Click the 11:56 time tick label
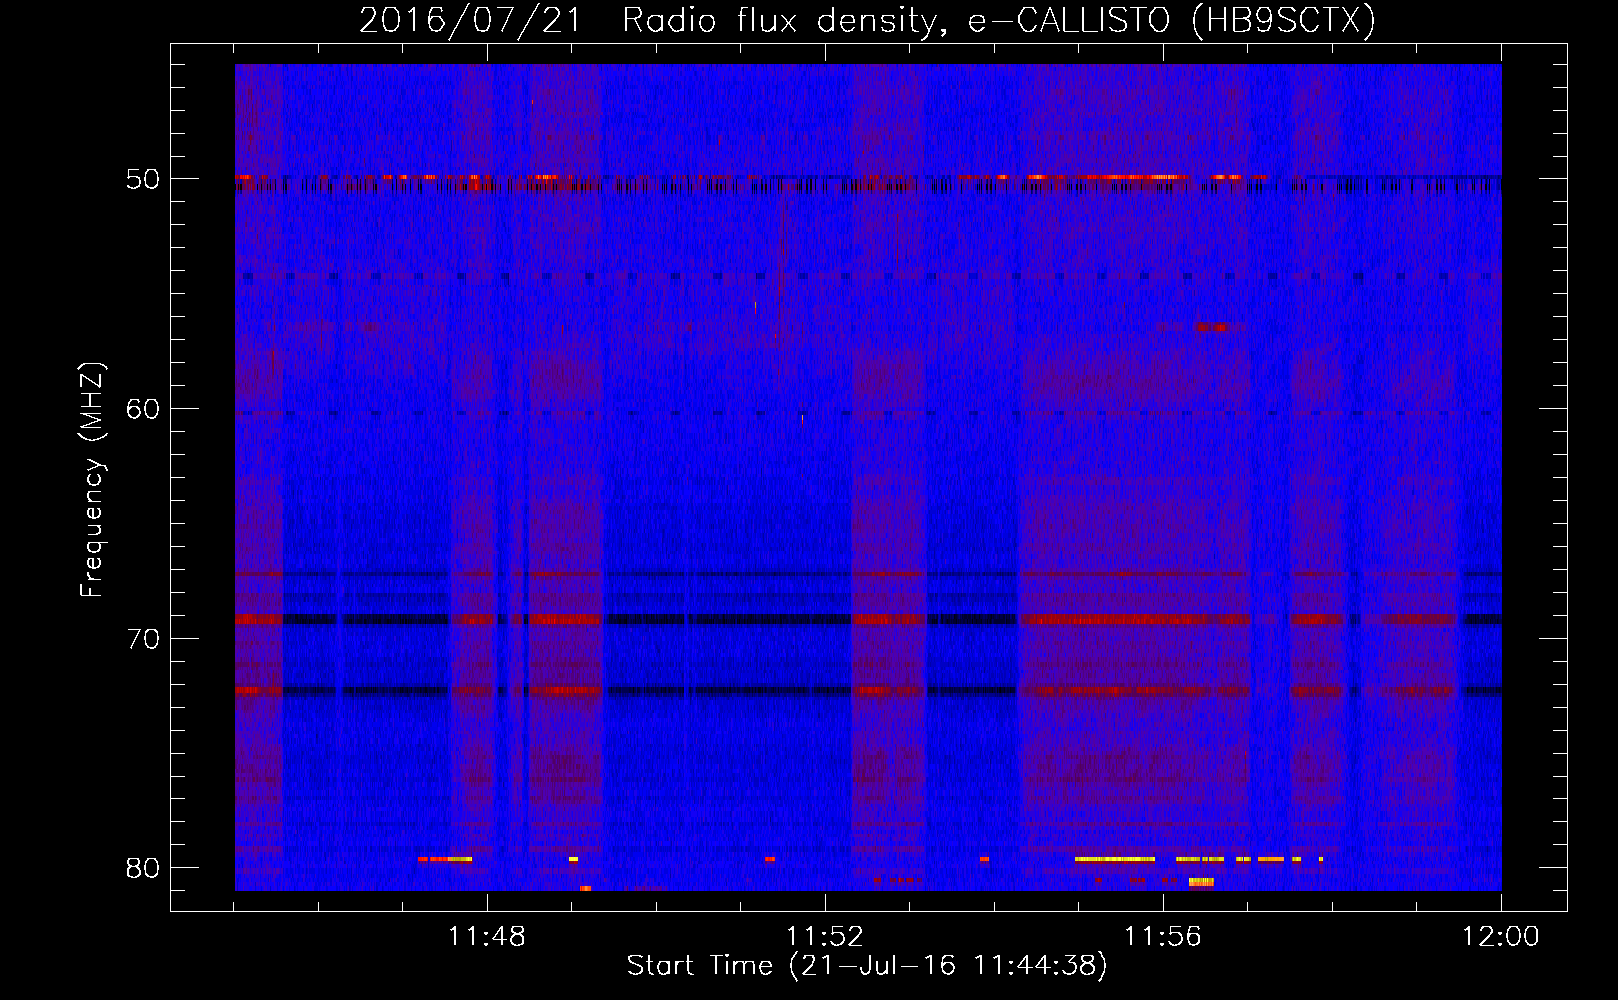 1163,937
